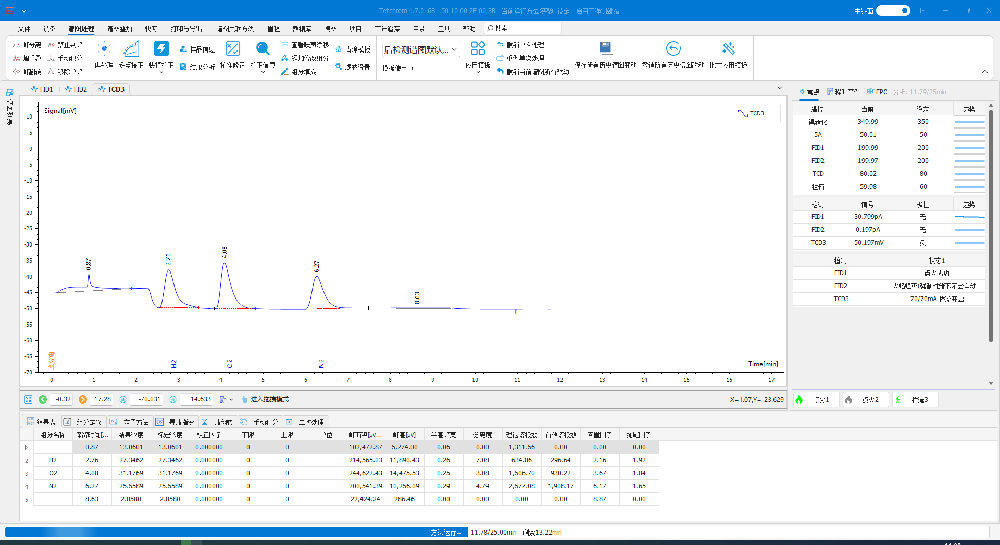The width and height of the screenshot is (1000, 545).
Task: Click the orange right-arrow circle below the chart
Action: point(82,399)
